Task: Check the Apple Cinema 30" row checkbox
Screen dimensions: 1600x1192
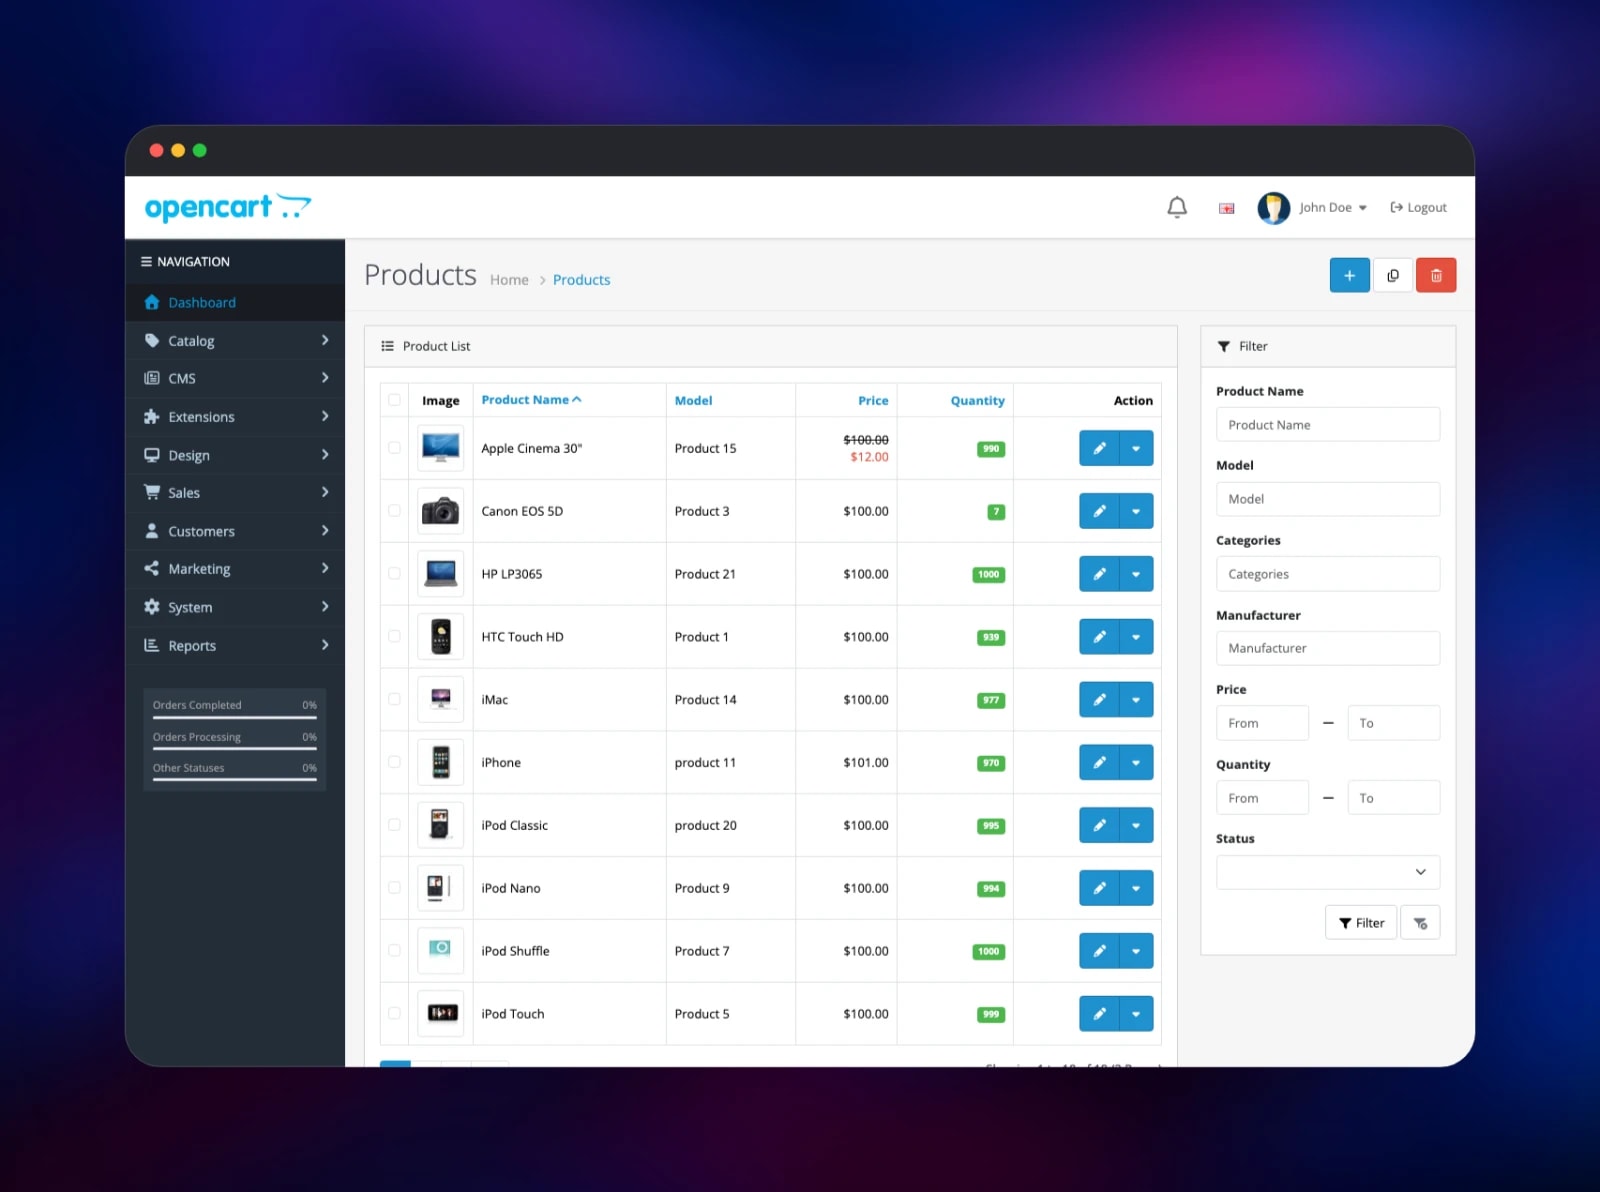Action: tap(394, 448)
